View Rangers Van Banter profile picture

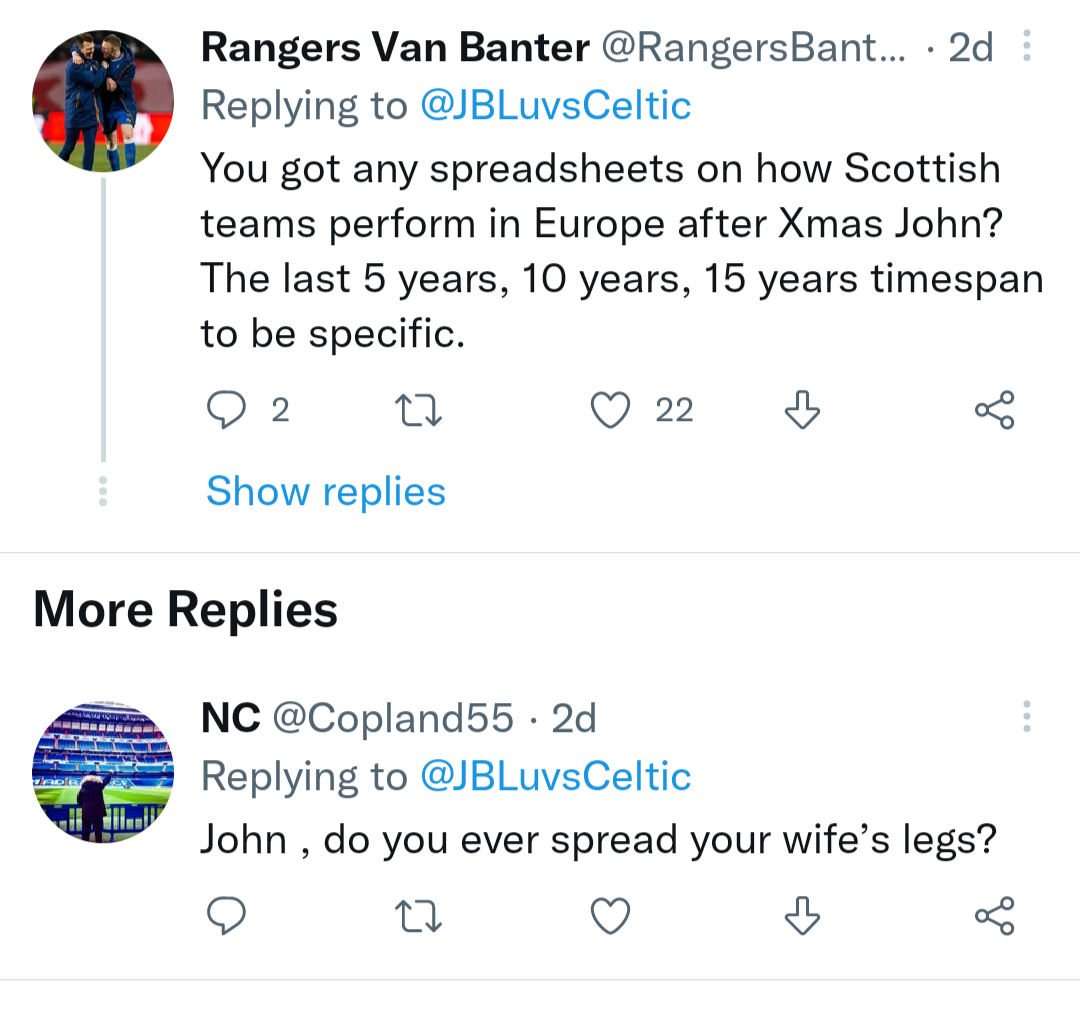tap(103, 101)
